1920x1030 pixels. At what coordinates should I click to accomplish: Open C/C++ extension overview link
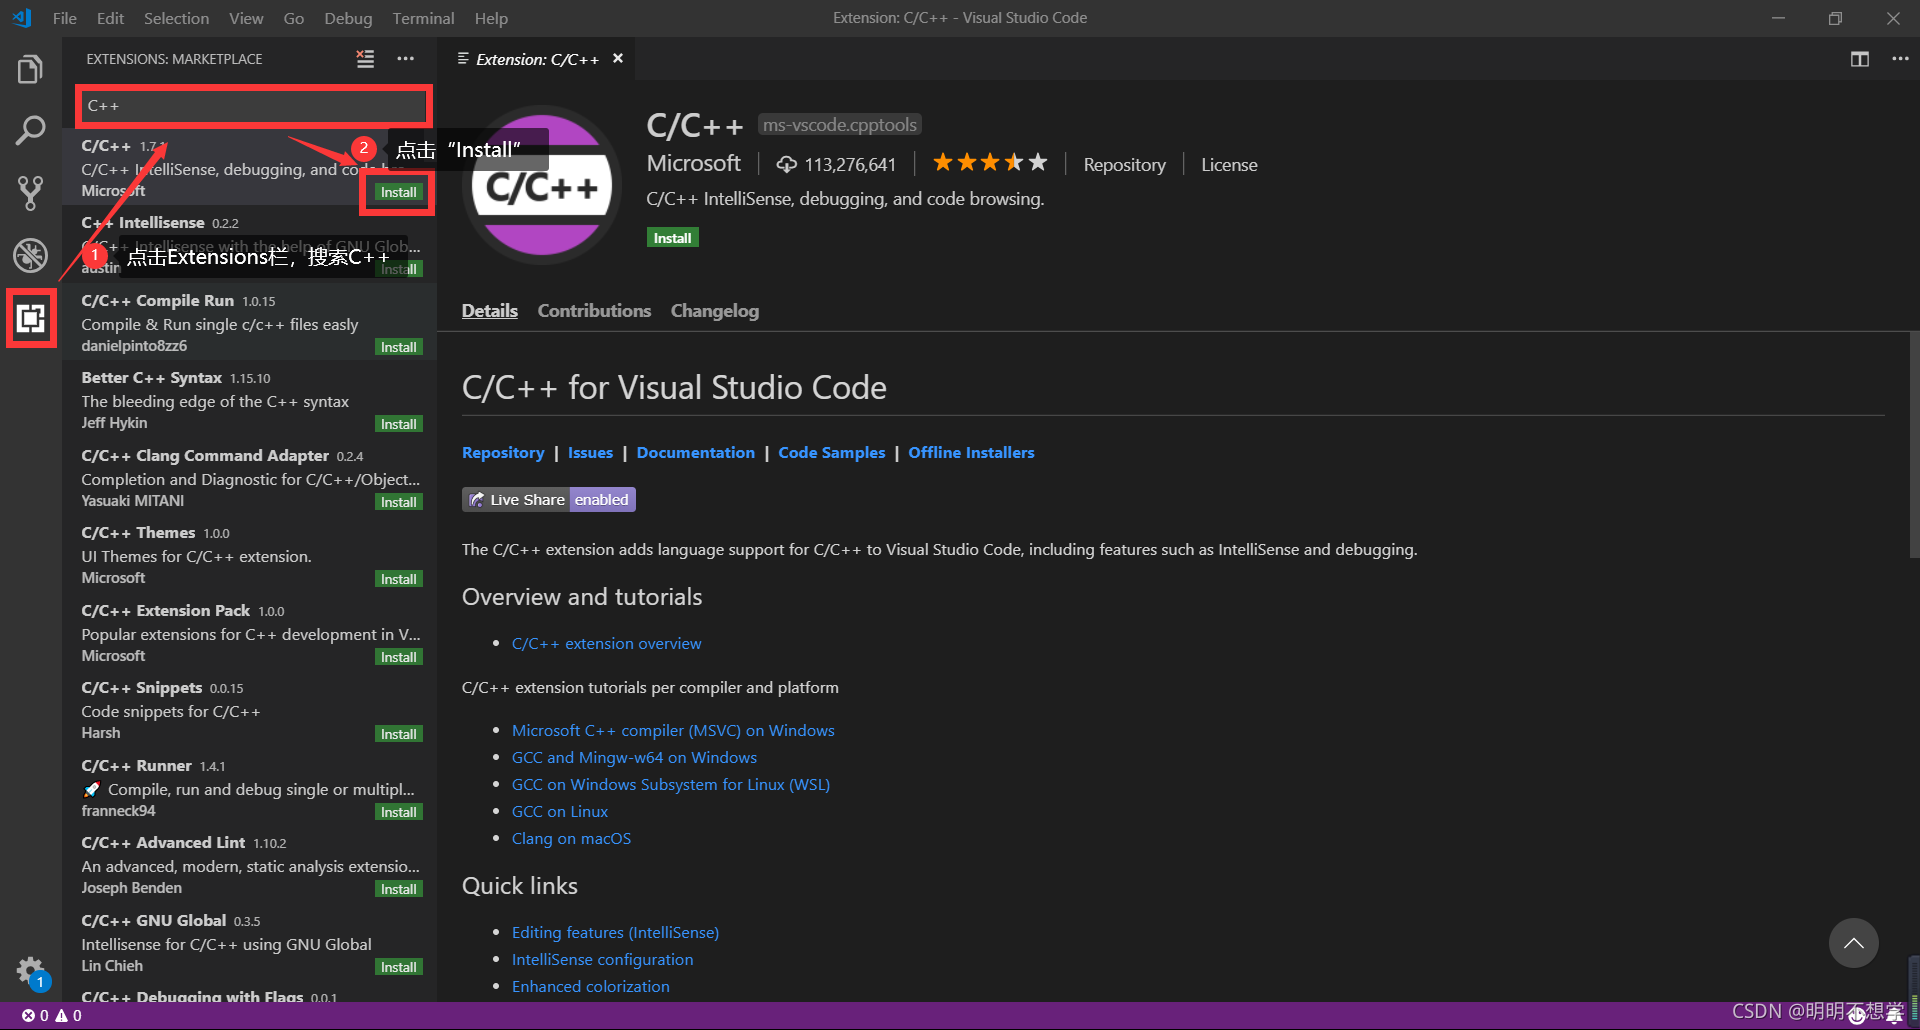(606, 644)
